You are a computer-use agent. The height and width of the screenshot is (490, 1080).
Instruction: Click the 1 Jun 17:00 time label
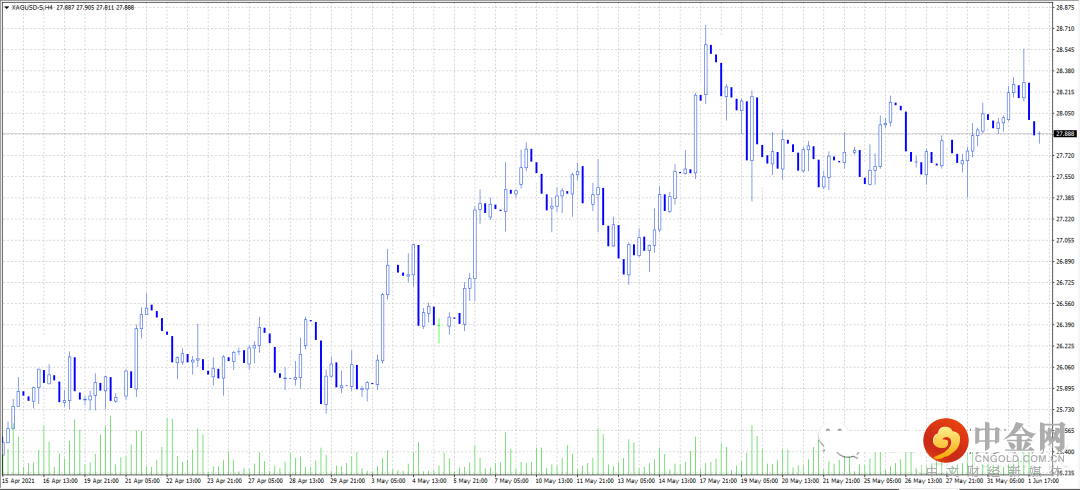1044,480
